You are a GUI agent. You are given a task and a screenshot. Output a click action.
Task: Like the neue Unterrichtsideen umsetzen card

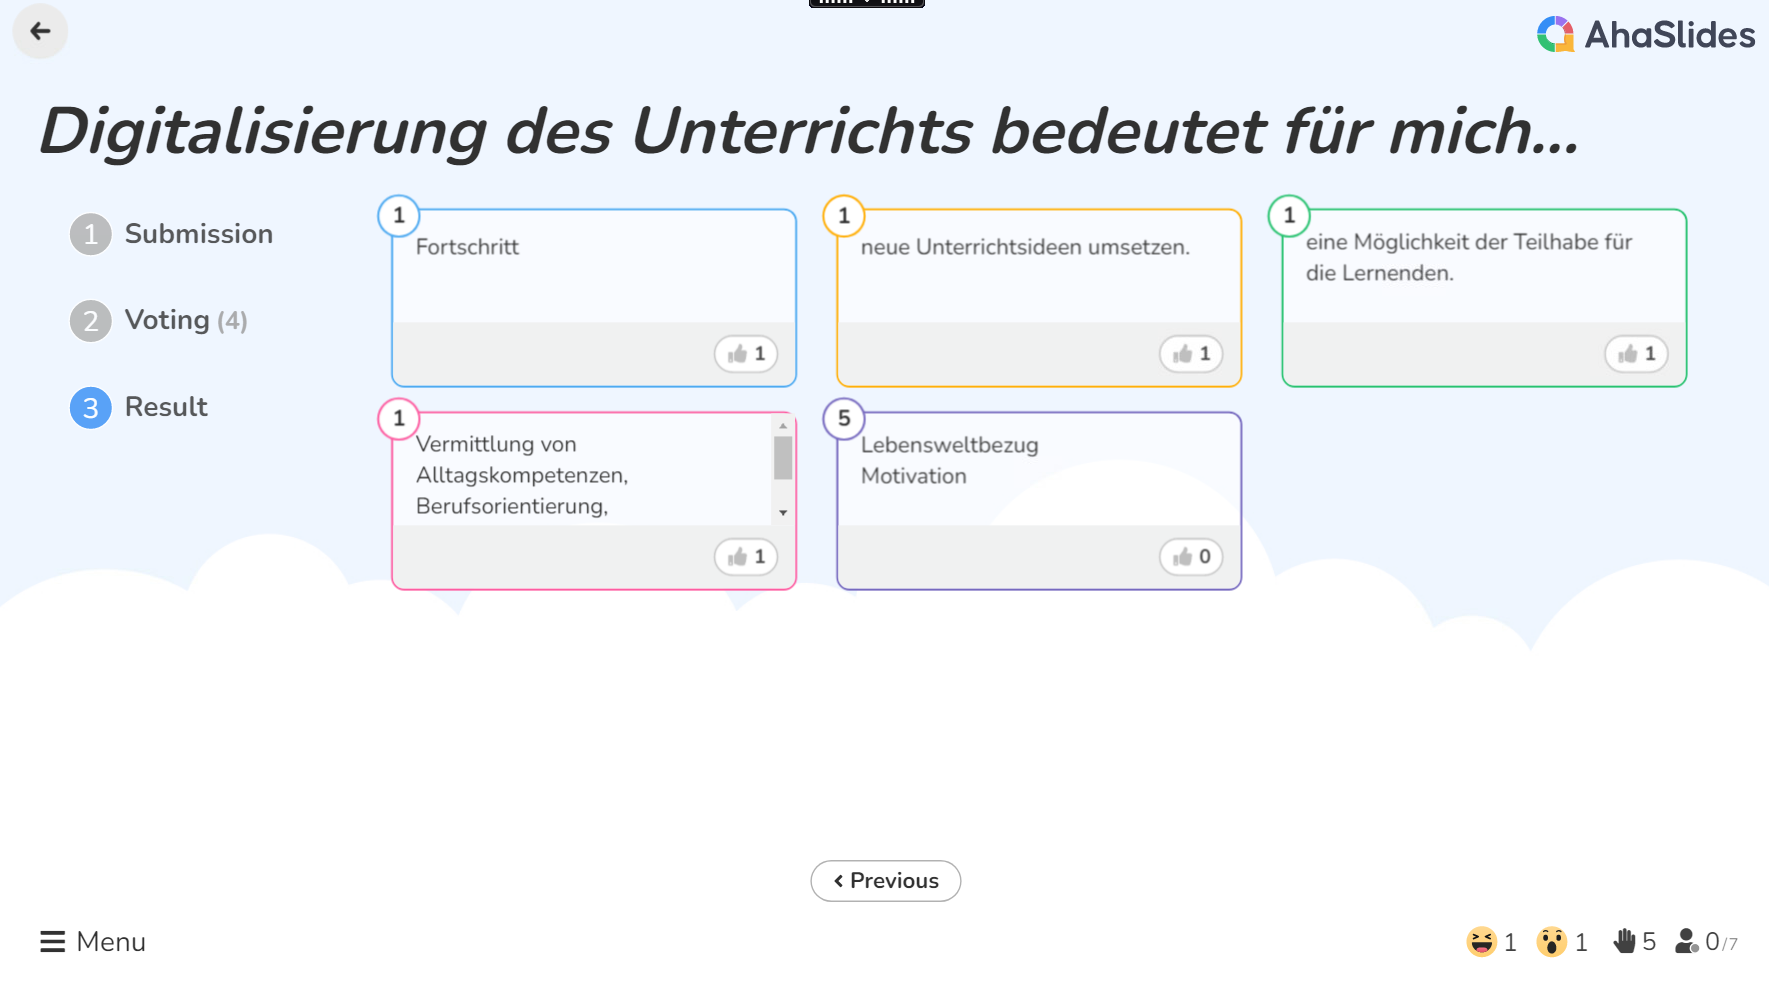point(1191,354)
